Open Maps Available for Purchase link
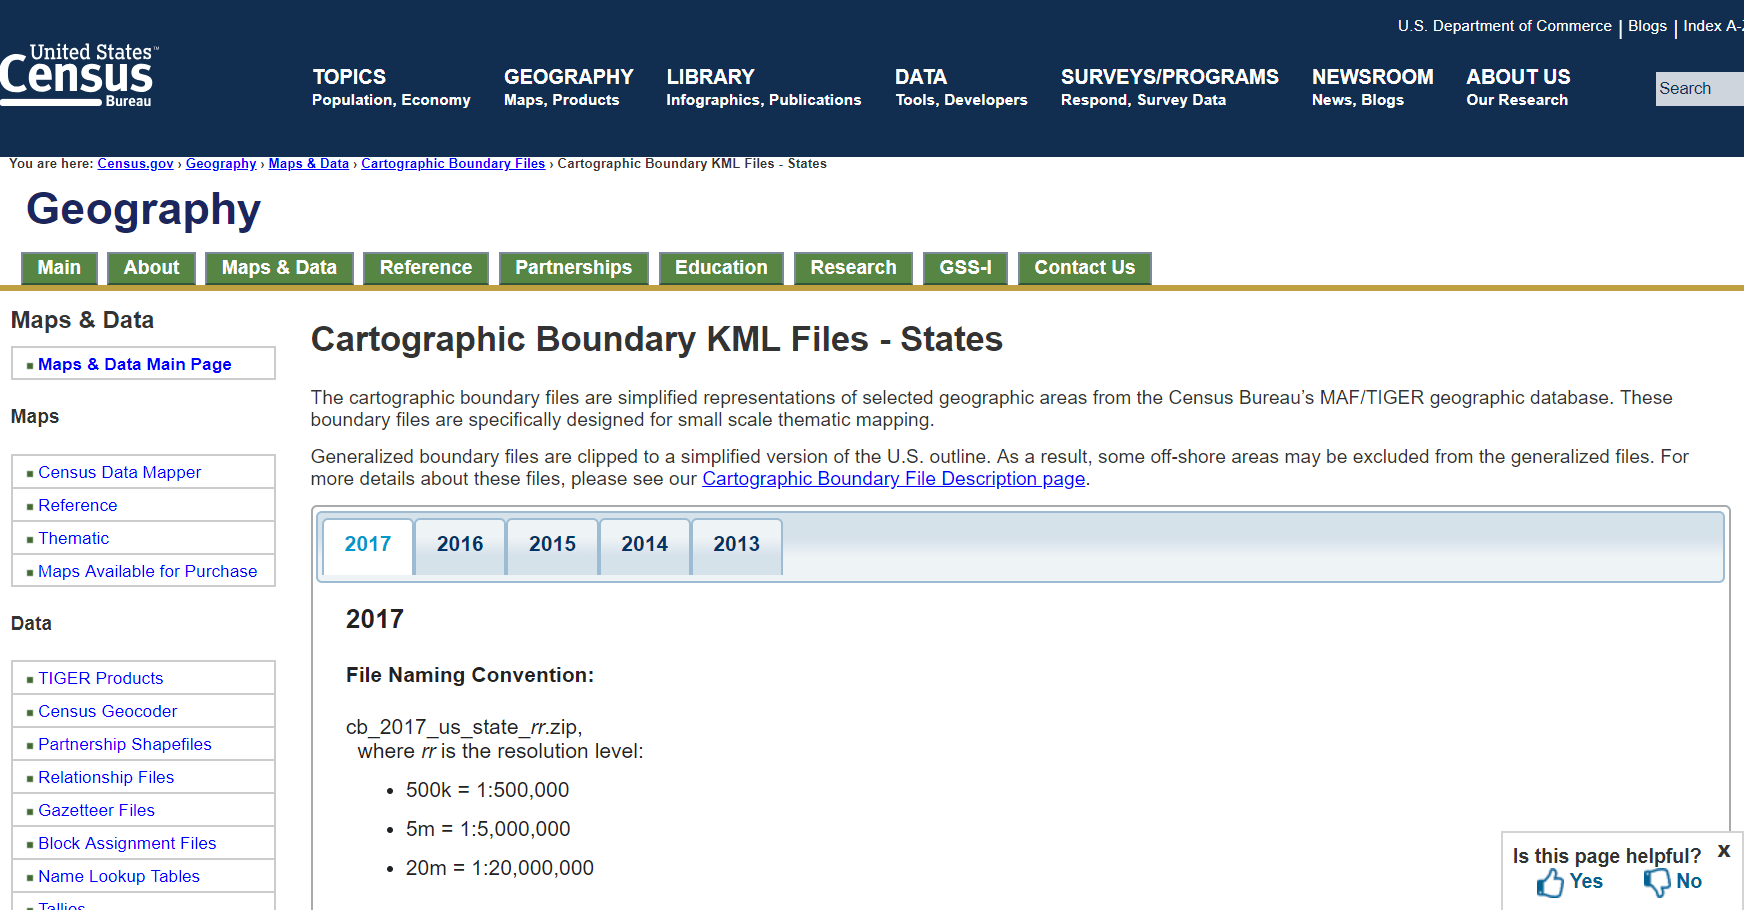1744x910 pixels. click(x=148, y=571)
